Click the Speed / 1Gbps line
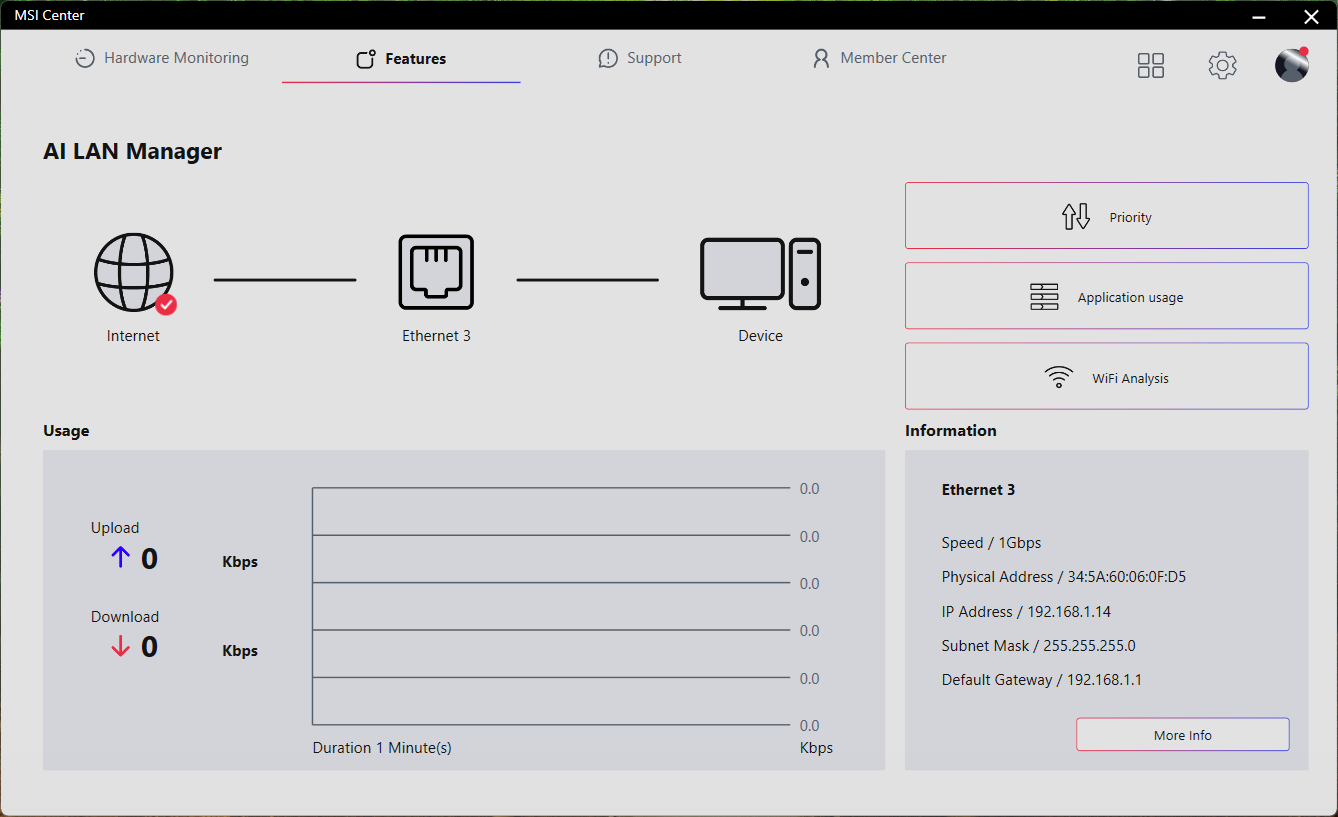The width and height of the screenshot is (1338, 817). (x=991, y=543)
